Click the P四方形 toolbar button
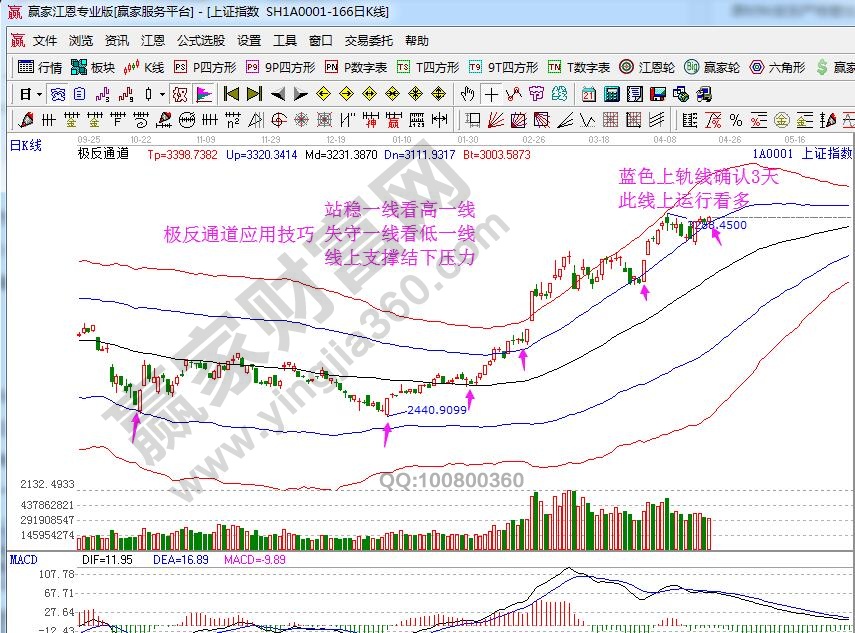Viewport: 855px width, 633px height. (205, 68)
